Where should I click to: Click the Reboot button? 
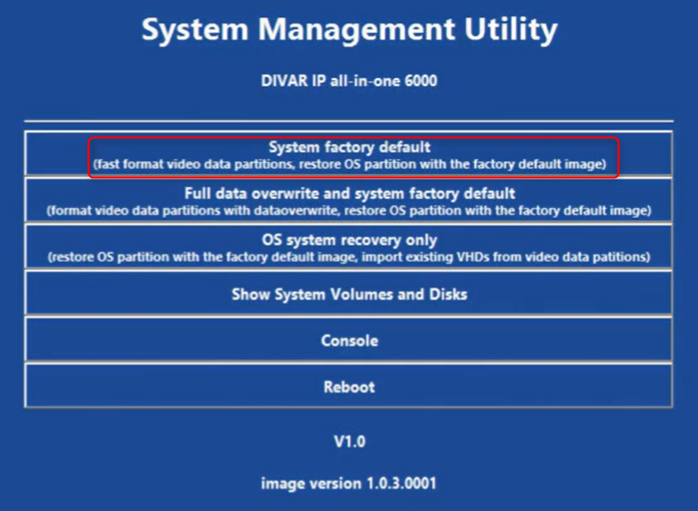pyautogui.click(x=349, y=386)
